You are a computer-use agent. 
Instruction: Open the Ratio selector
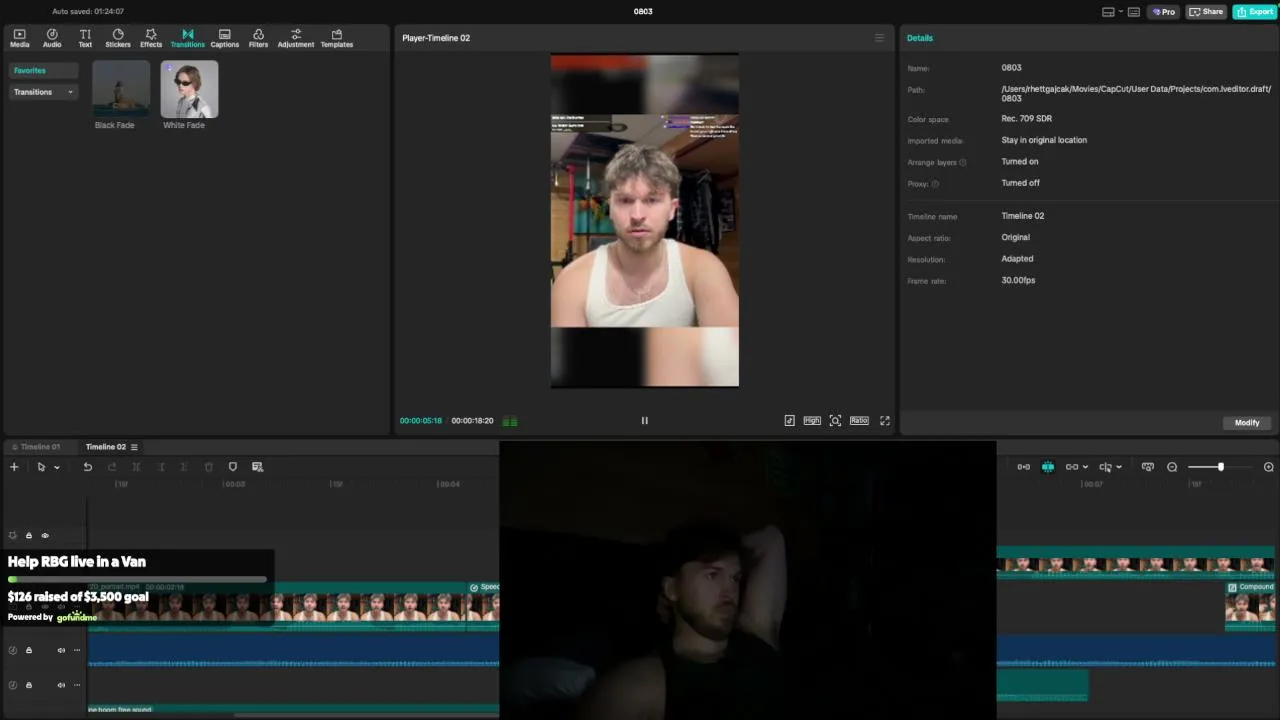(859, 421)
